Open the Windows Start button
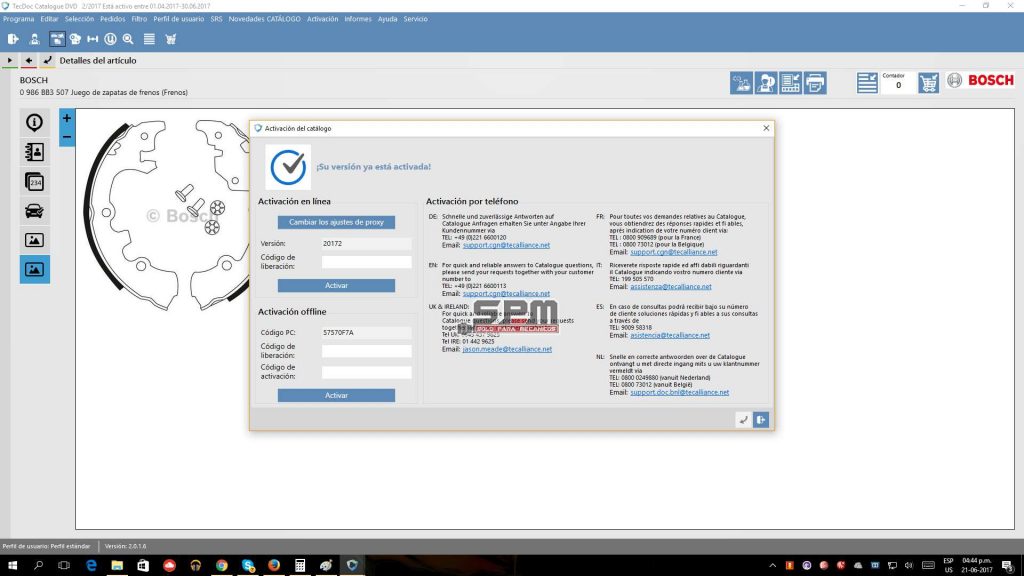 12,565
